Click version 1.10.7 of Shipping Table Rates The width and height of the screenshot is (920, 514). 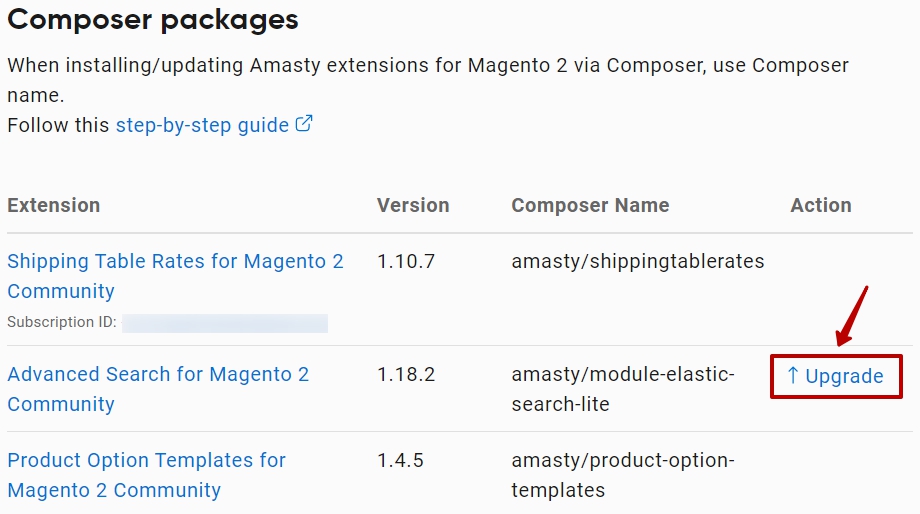[406, 261]
